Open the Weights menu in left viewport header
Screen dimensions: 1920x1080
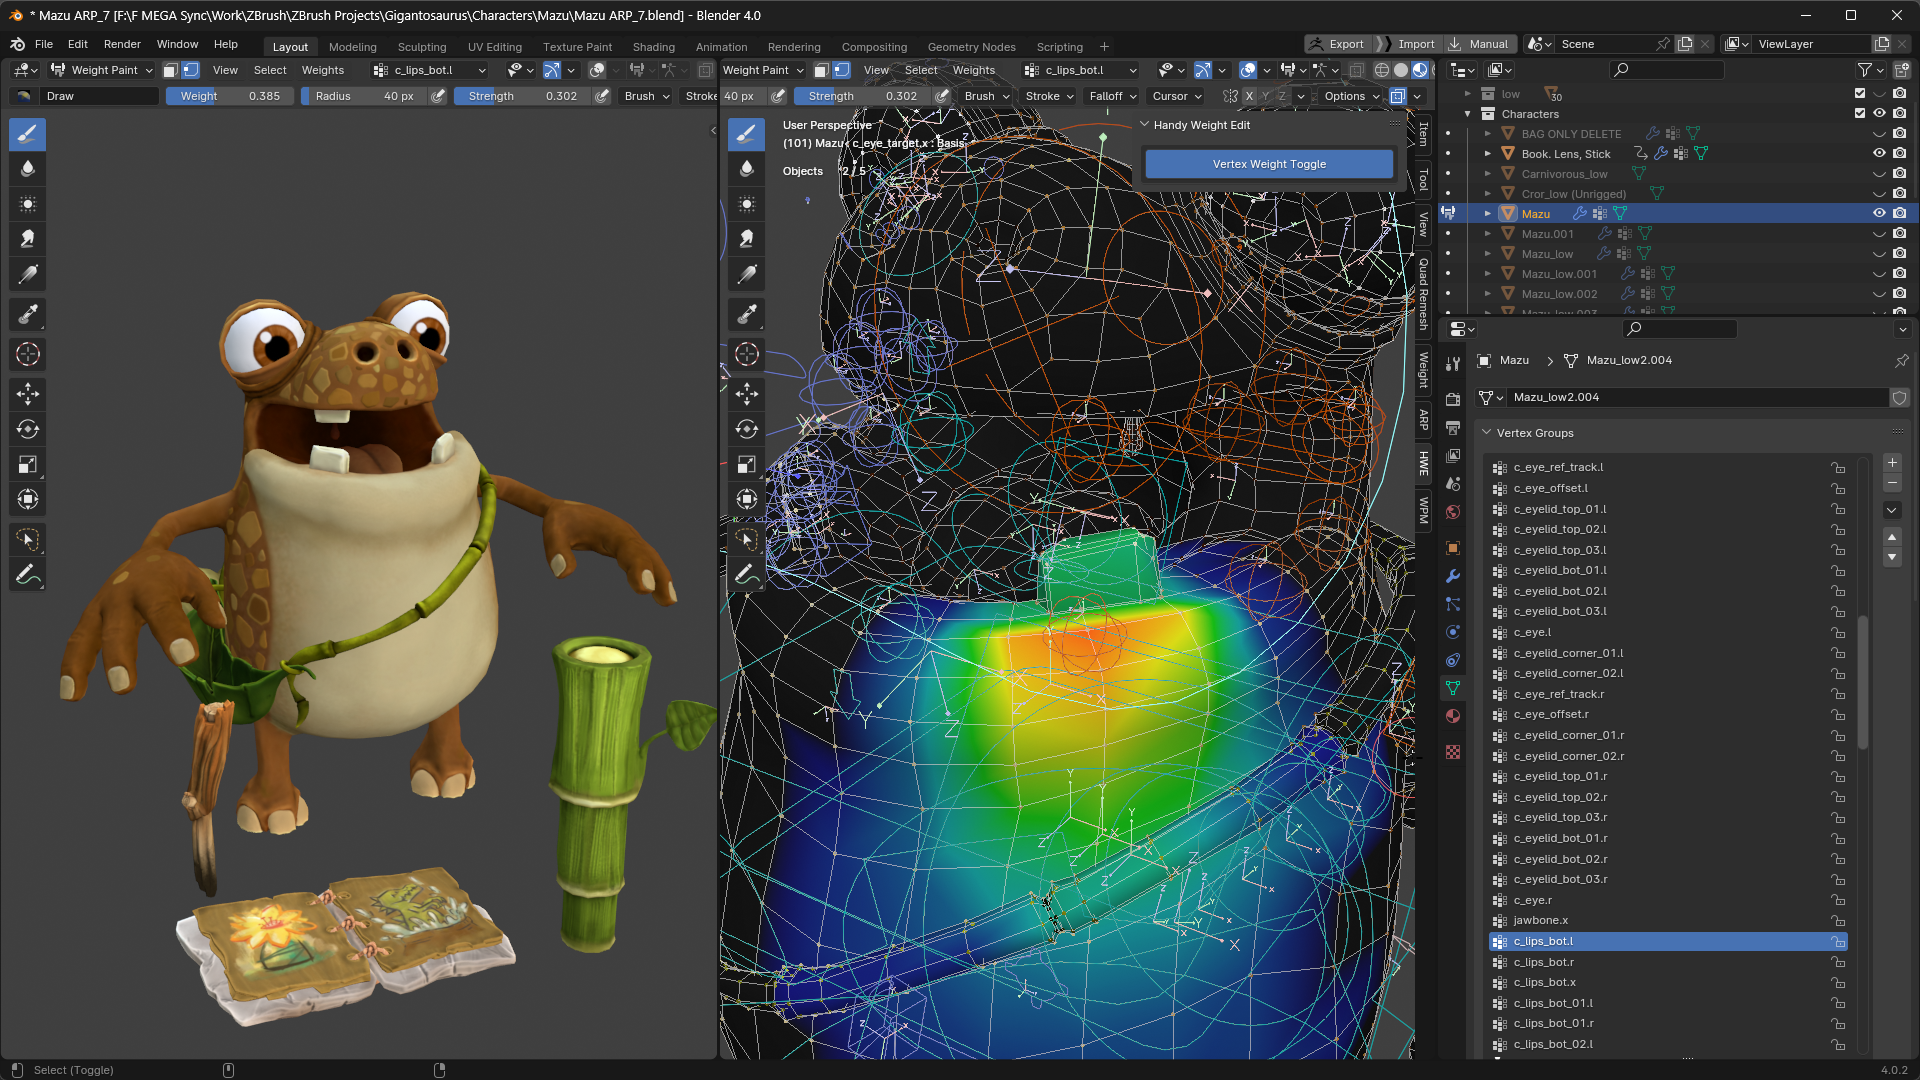pos(323,70)
